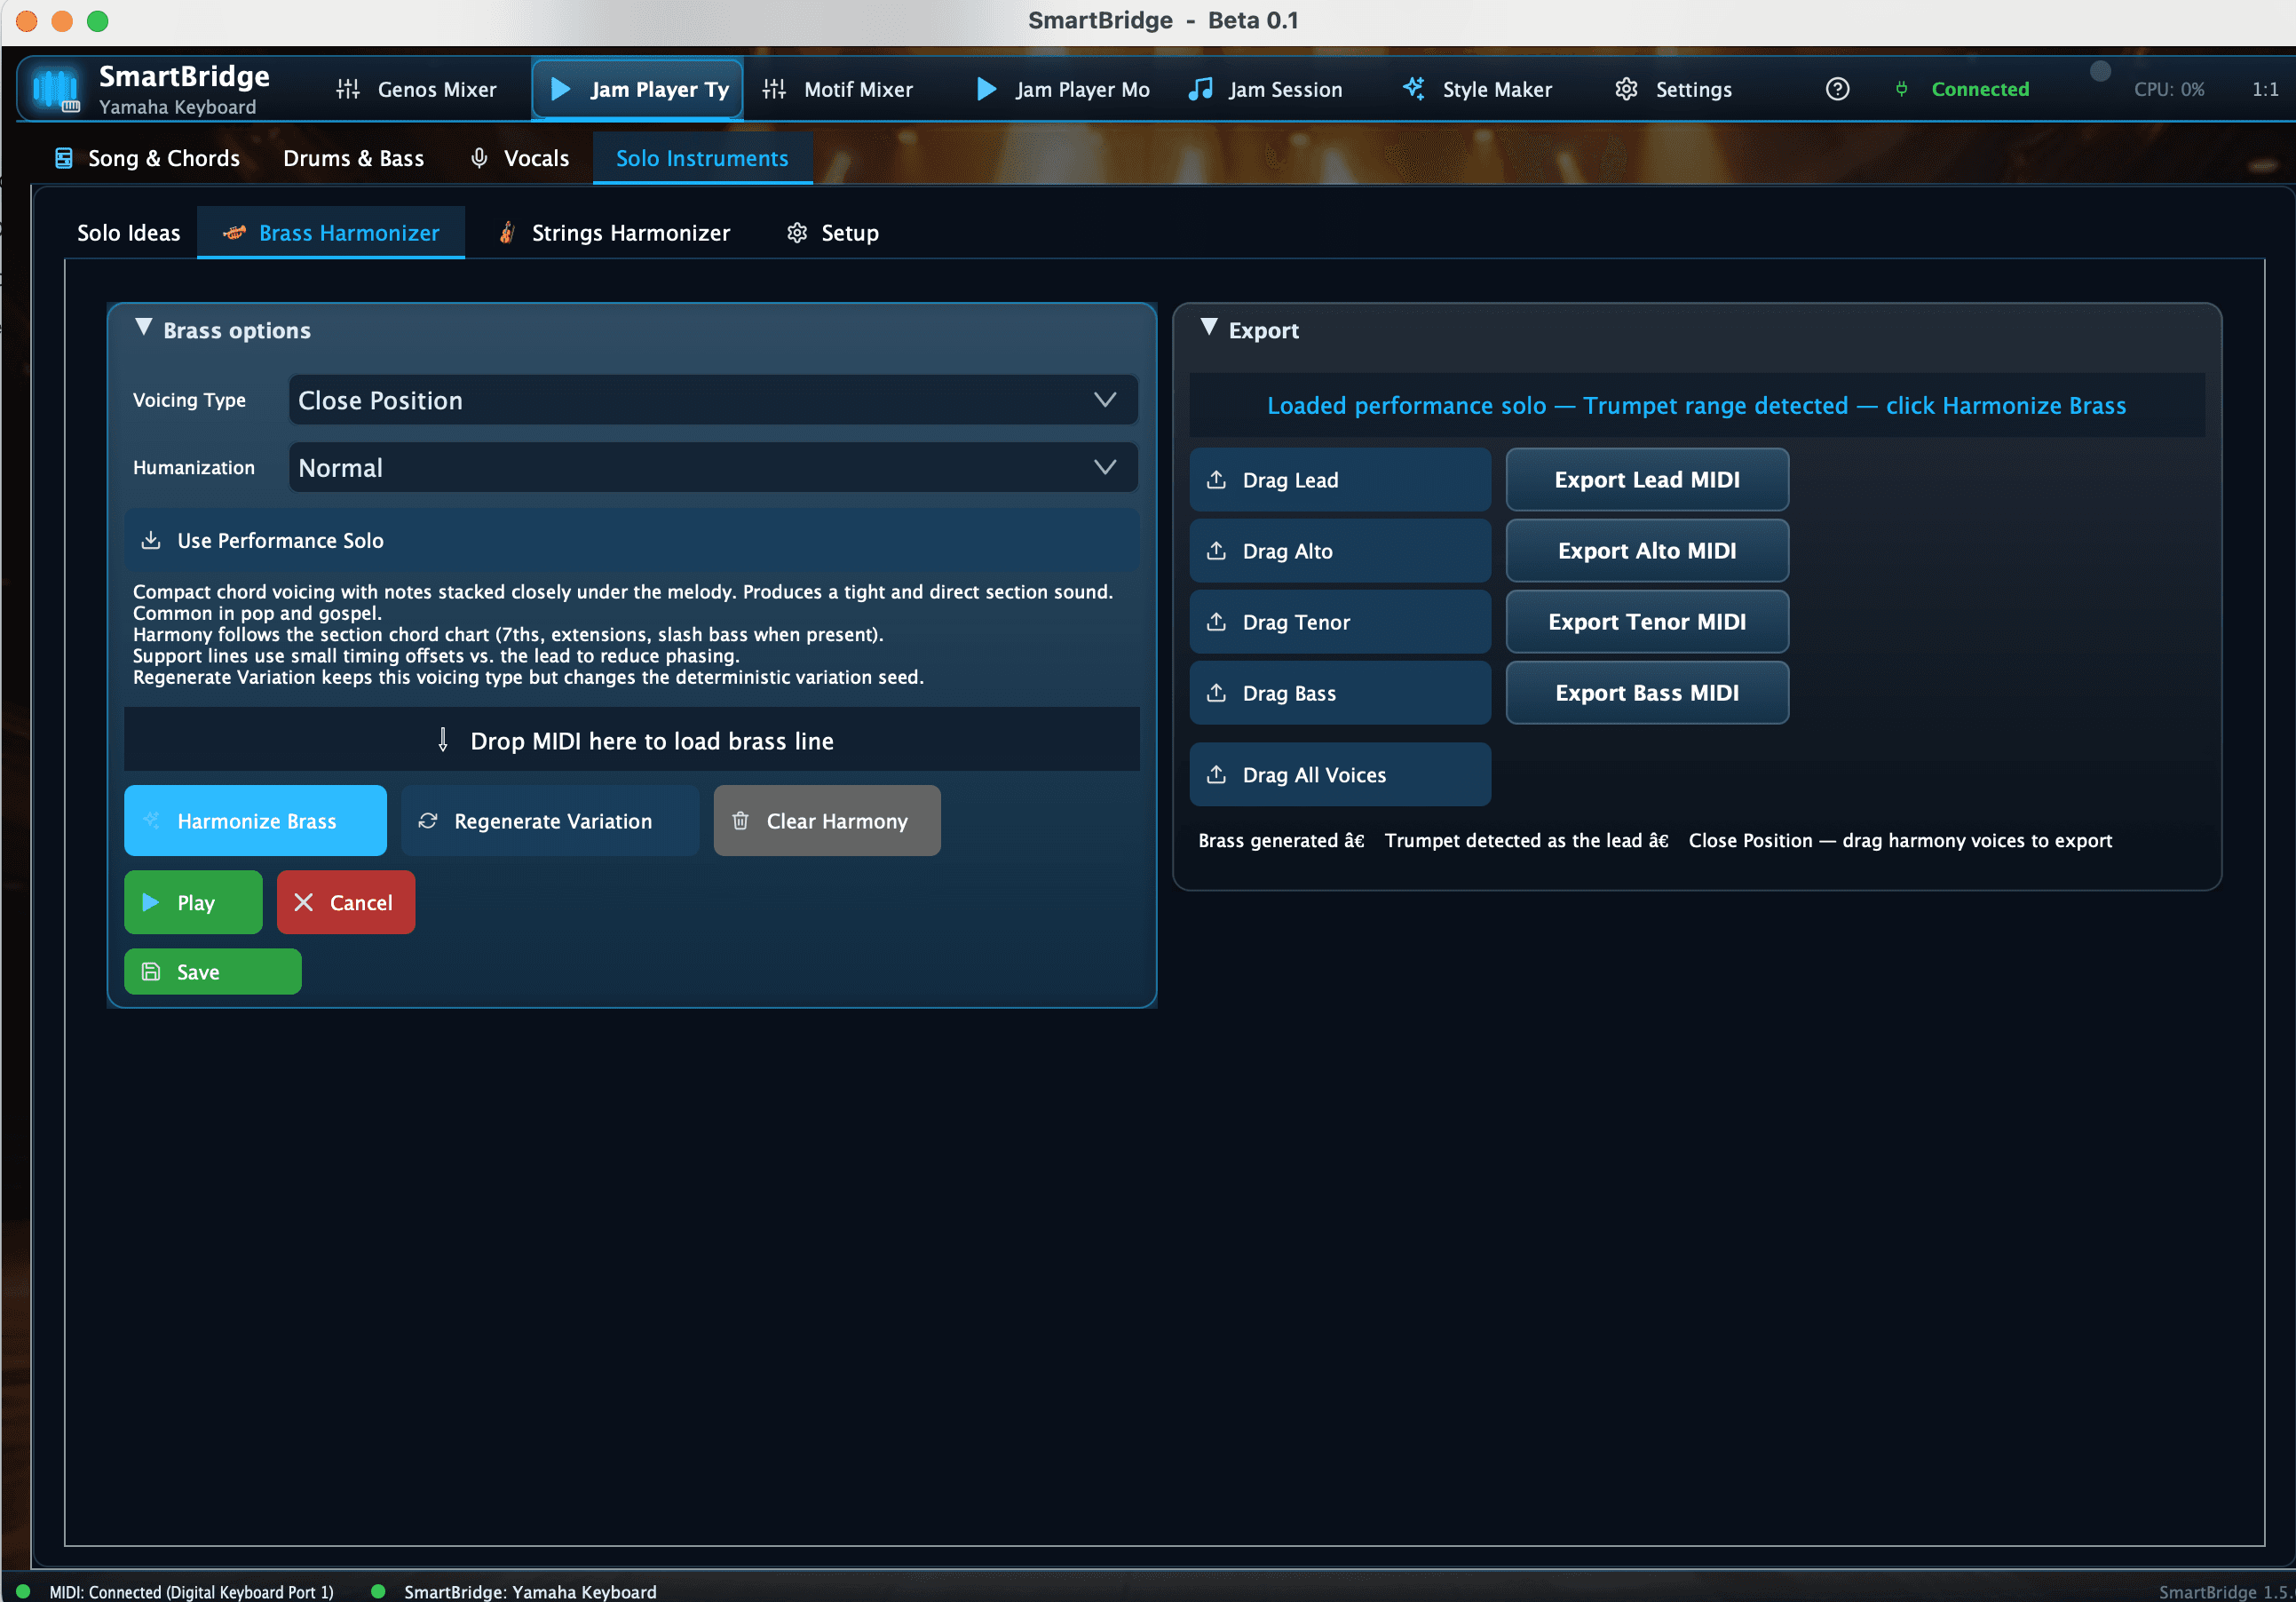Open Motif Mixer tab
The width and height of the screenshot is (2296, 1602).
point(838,89)
